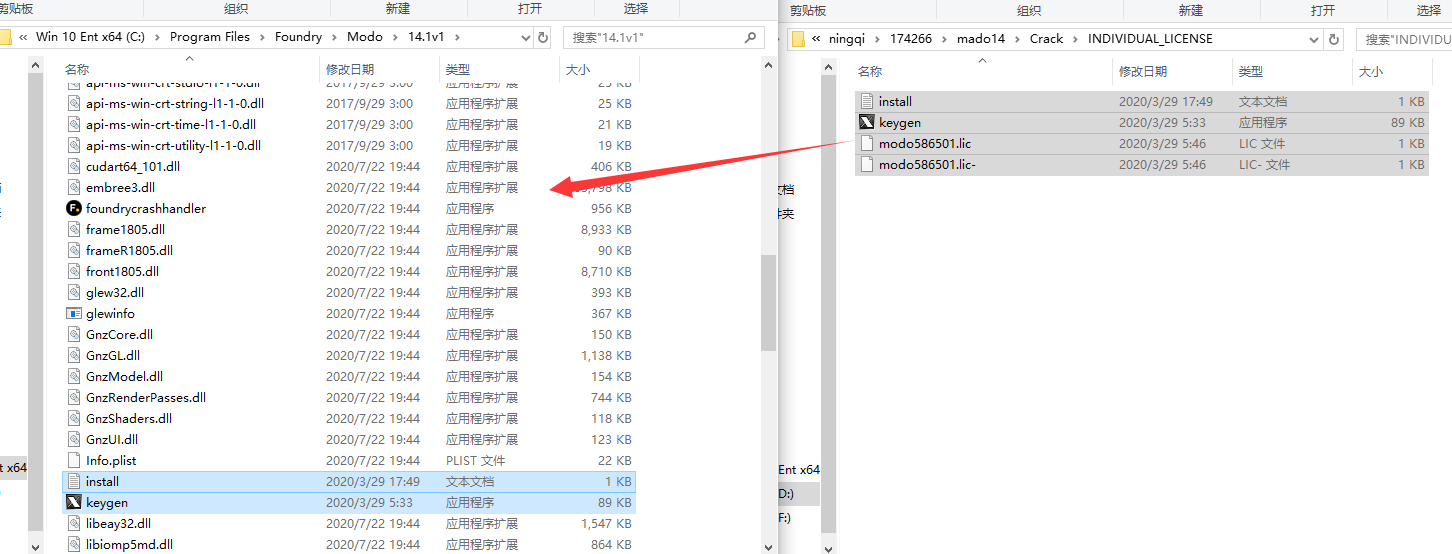Click the left file list vertical scrollbar
Screen dimensions: 1452x554
pyautogui.click(x=768, y=304)
